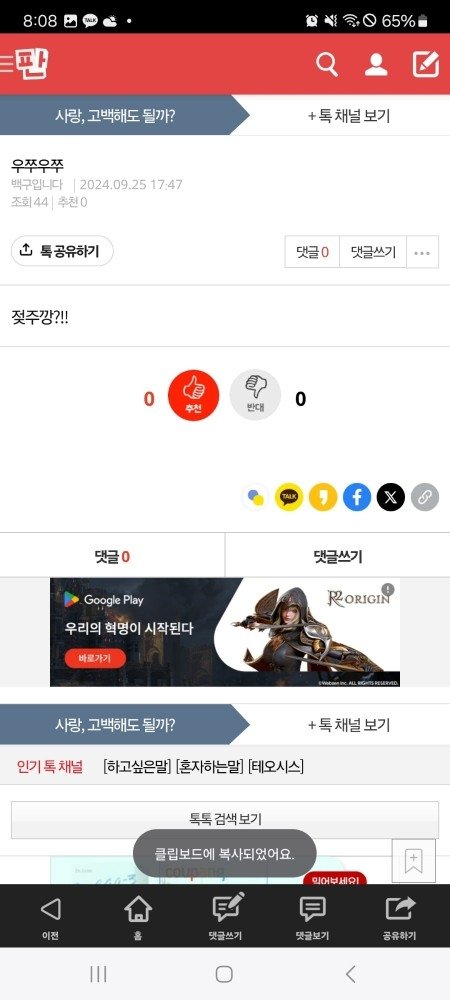This screenshot has height=1000, width=450.
Task: Expand the top +톡 채널 보기 link
Action: (349, 116)
